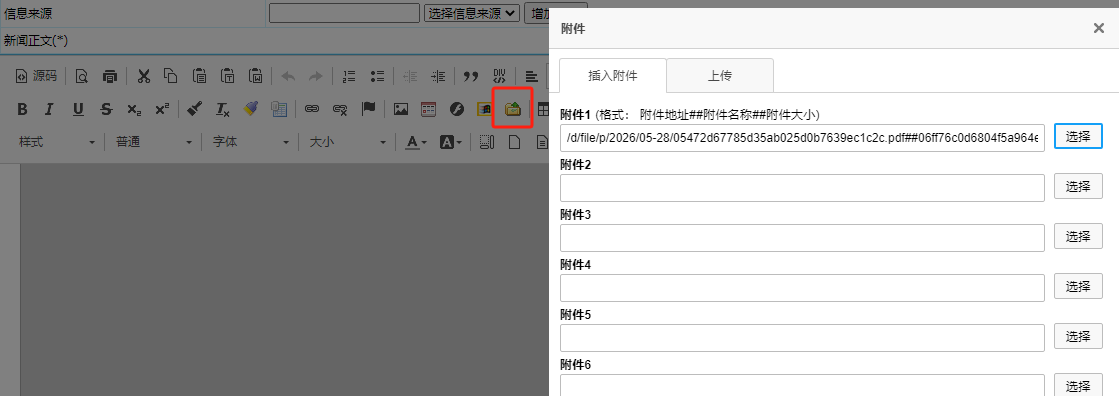
Task: Click the blank new page icon
Action: coord(514,142)
